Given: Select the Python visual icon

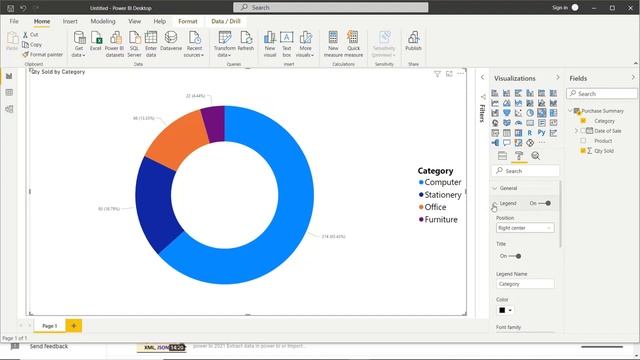Looking at the screenshot, I should pyautogui.click(x=542, y=133).
